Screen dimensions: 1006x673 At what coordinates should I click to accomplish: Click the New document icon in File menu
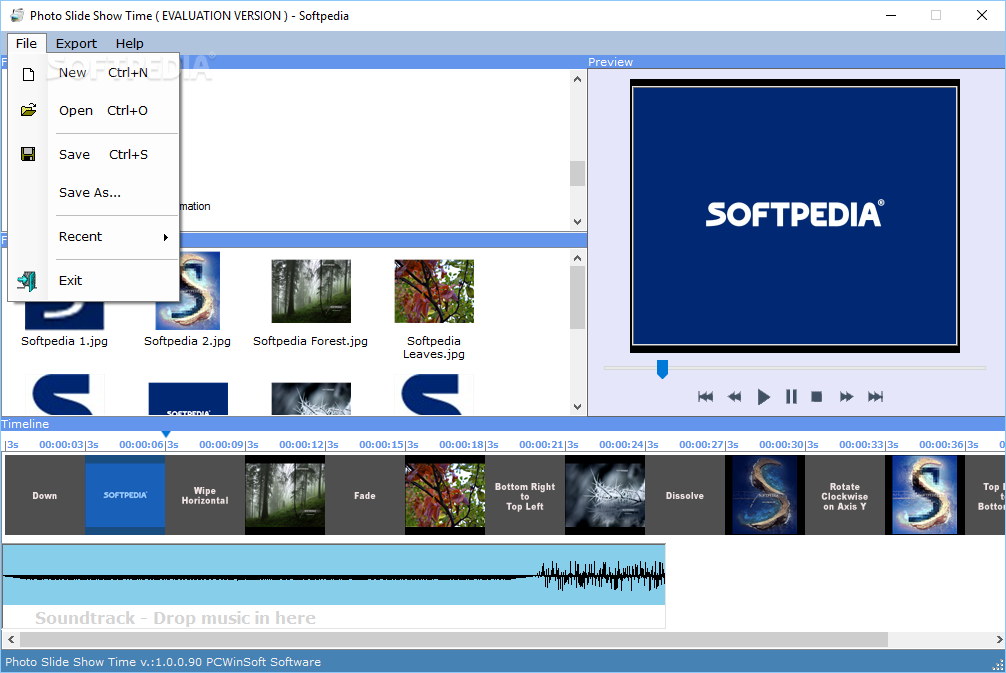28,74
